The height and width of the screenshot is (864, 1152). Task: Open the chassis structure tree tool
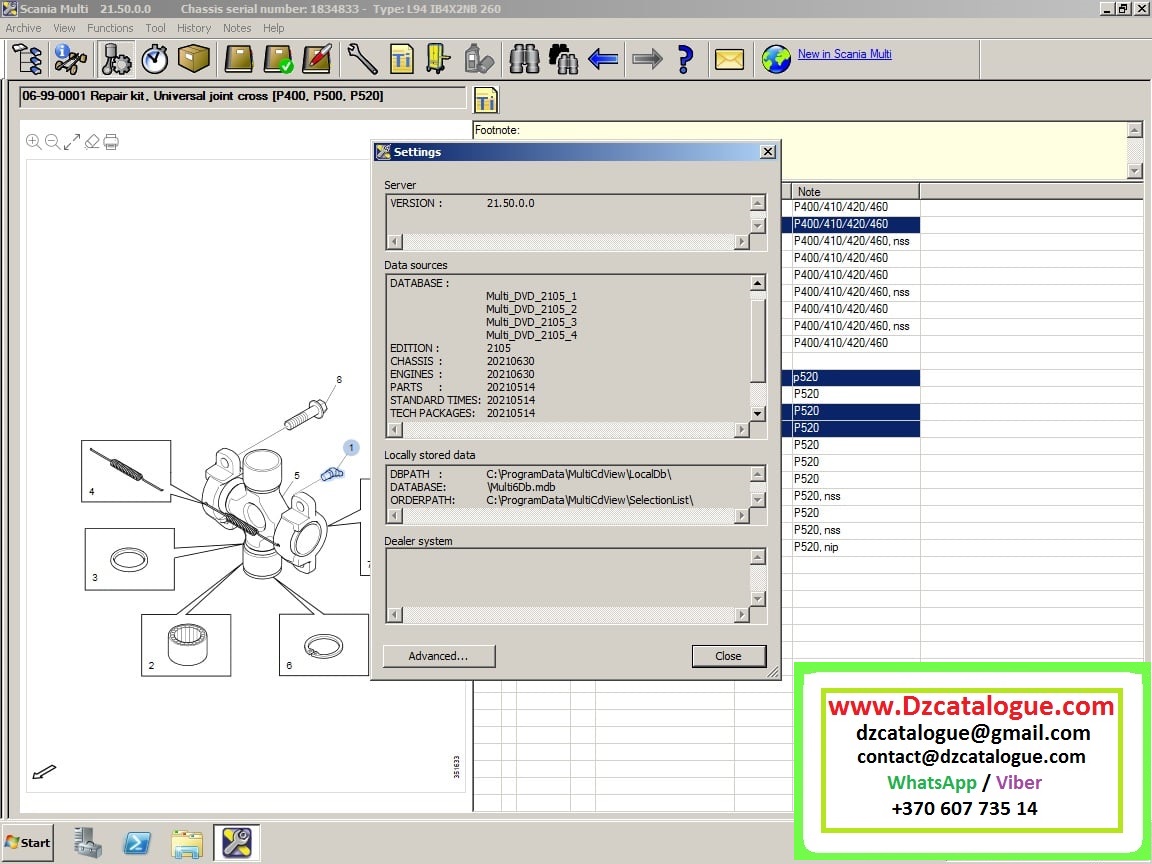coord(28,59)
